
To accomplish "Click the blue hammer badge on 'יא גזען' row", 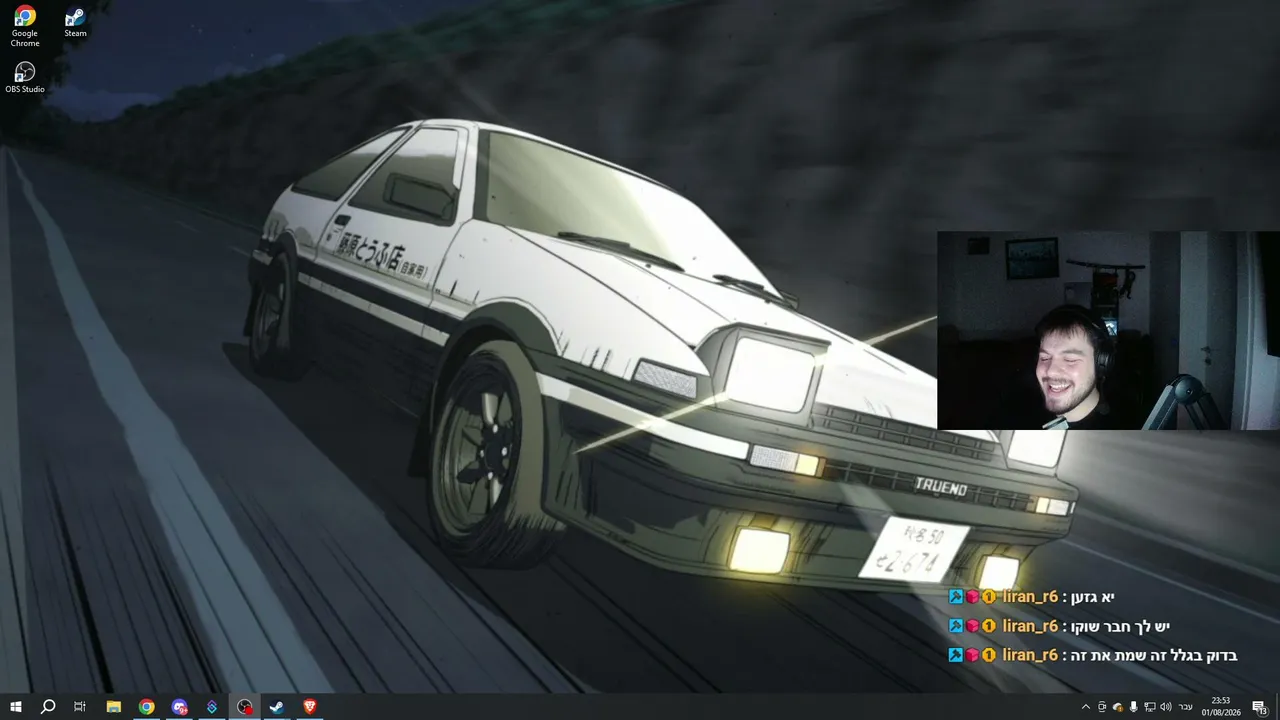I will click(x=956, y=597).
